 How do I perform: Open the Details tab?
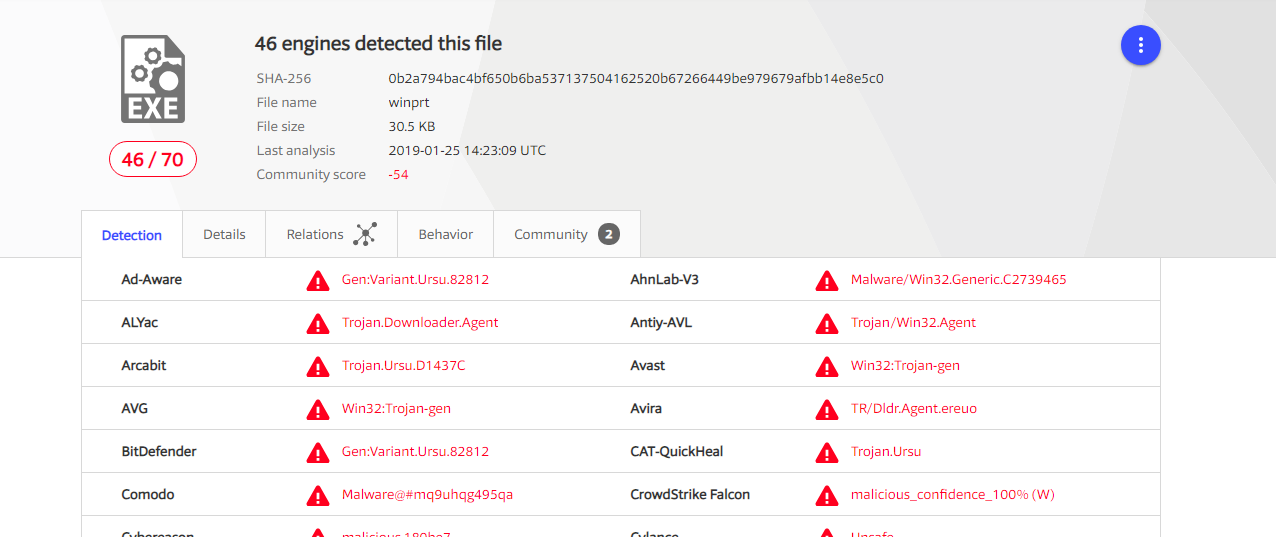224,234
